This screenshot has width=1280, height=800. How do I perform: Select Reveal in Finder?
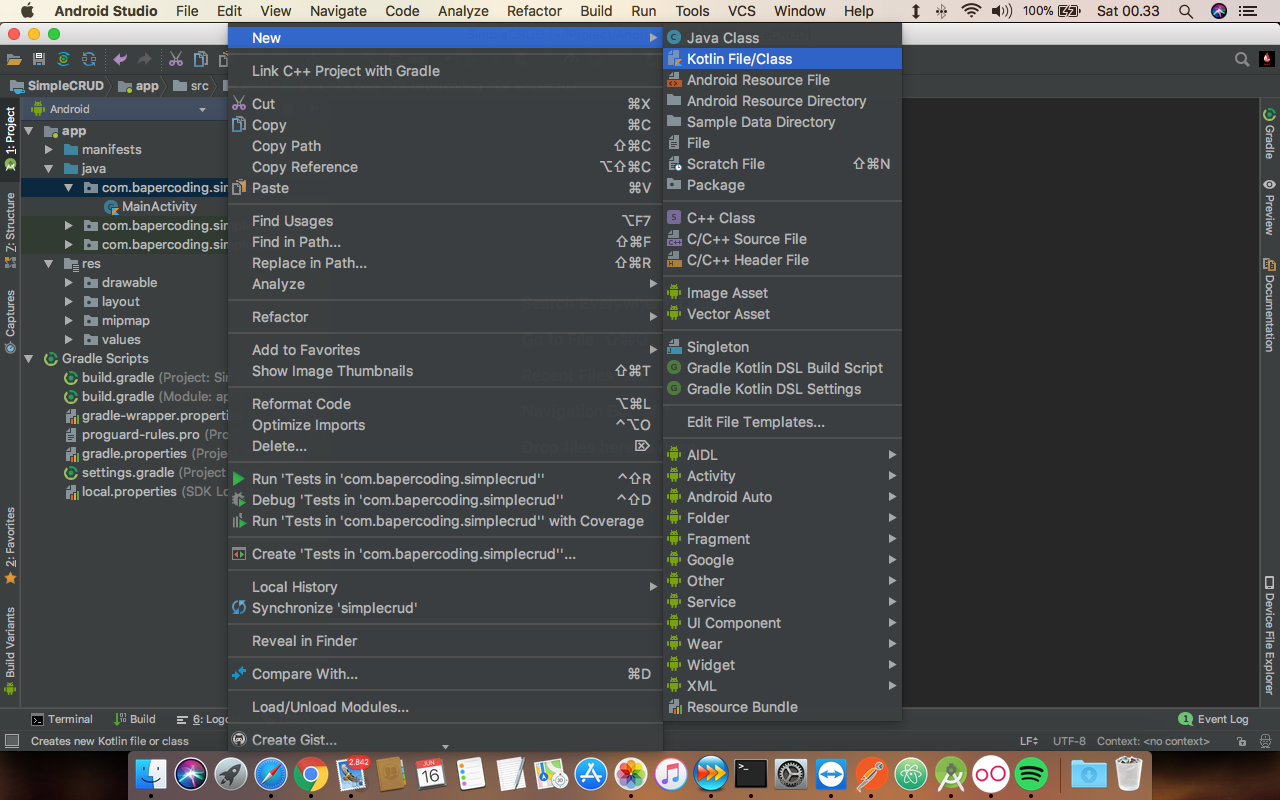tap(445, 641)
